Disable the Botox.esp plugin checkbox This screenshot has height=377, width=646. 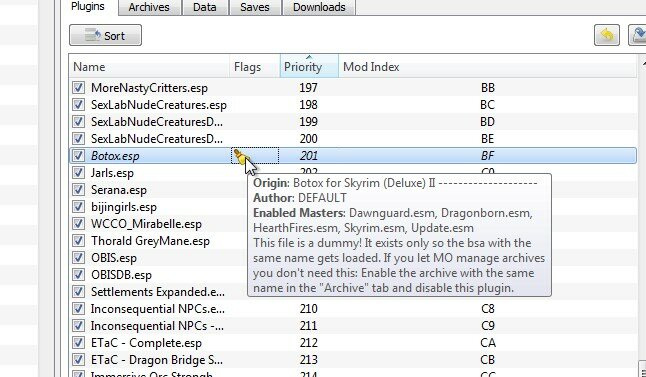(x=78, y=156)
